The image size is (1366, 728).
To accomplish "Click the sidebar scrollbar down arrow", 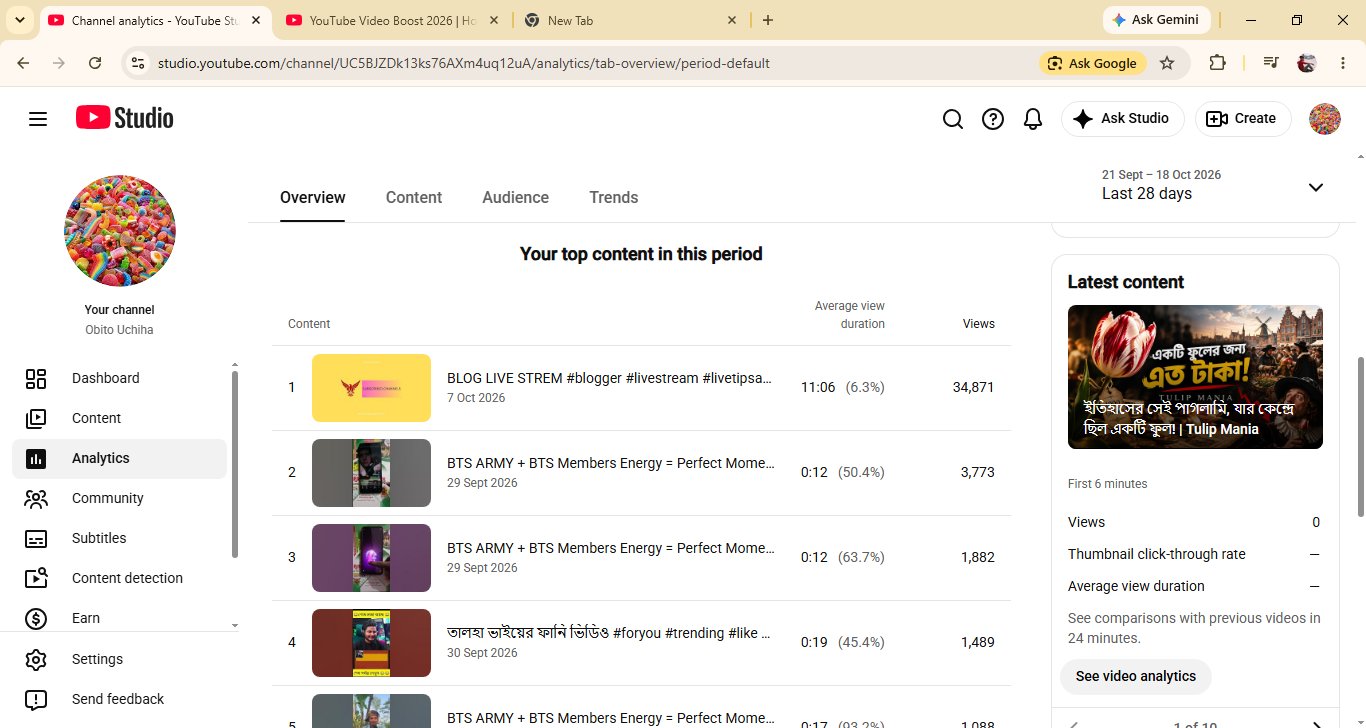I will tap(235, 626).
